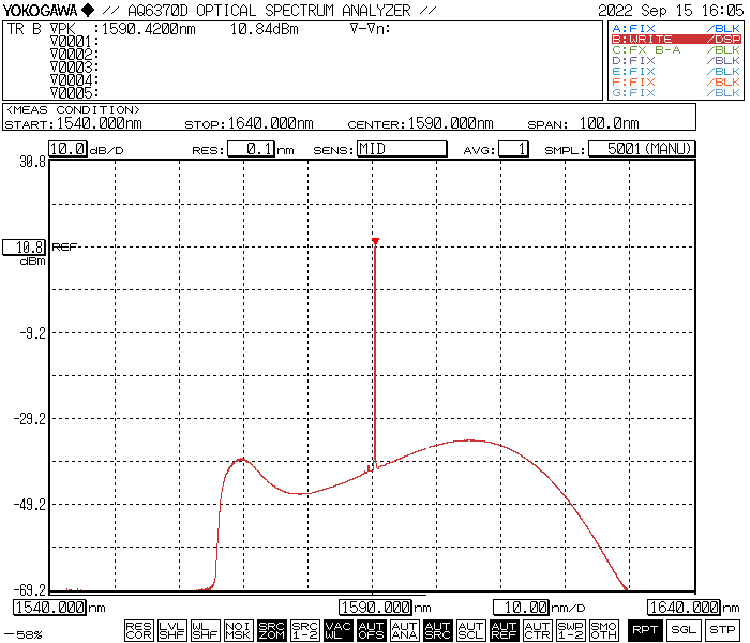
Task: Click the 1590.000 nm center wavelength field
Action: coord(375,606)
